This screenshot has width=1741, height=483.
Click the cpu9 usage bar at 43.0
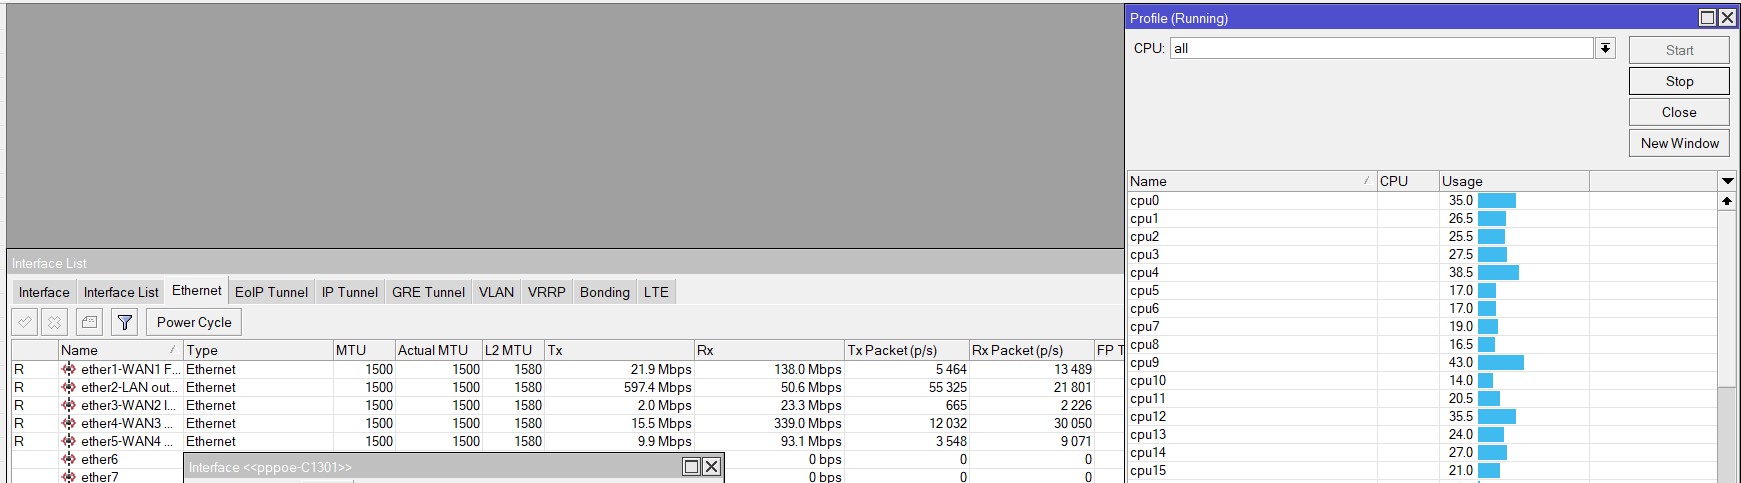point(1501,363)
